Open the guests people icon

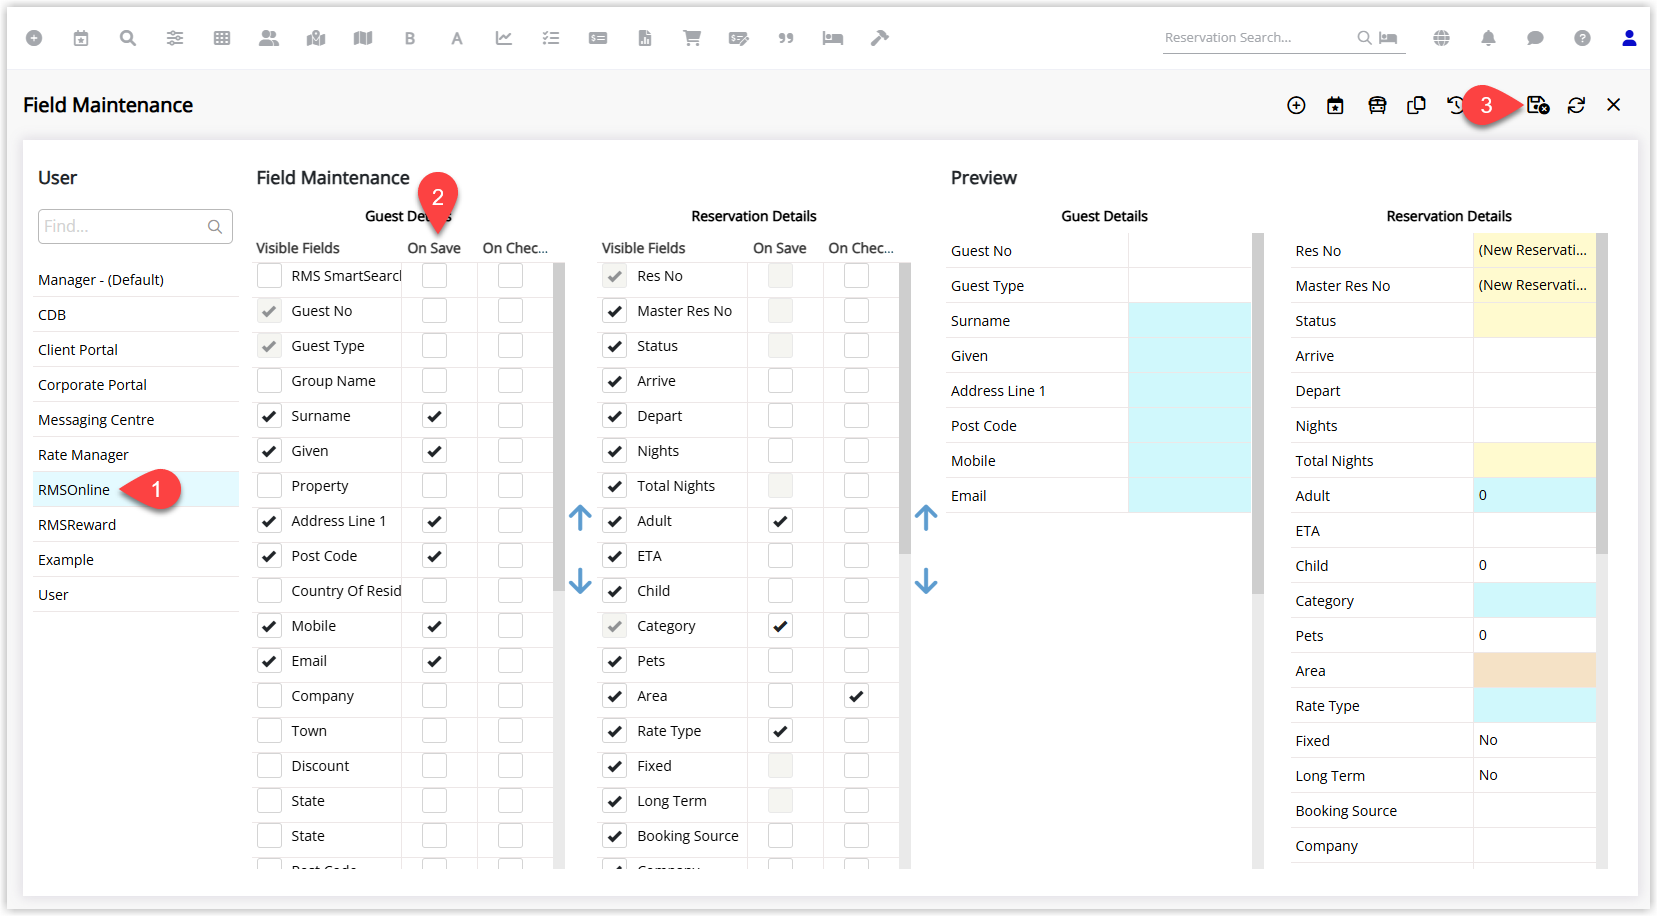(x=269, y=38)
